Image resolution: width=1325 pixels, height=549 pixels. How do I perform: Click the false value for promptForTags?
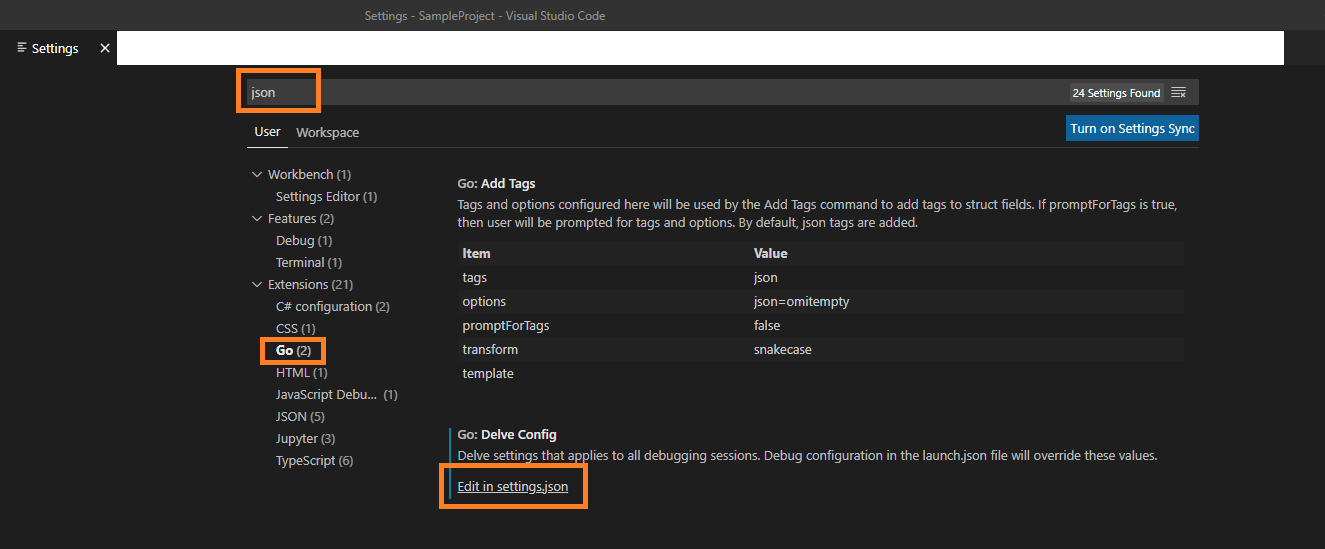(x=767, y=326)
